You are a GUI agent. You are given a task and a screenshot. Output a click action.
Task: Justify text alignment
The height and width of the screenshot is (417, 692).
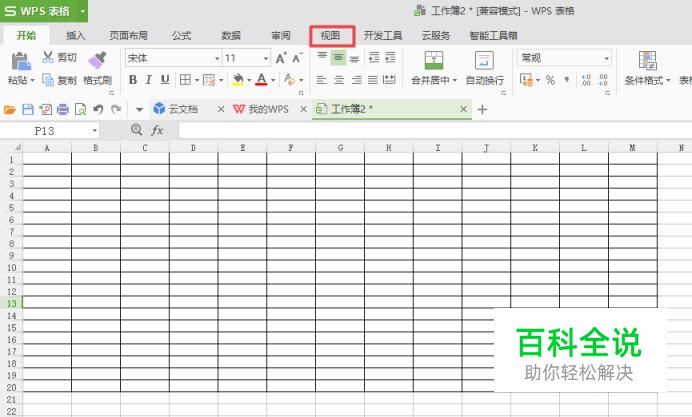373,80
